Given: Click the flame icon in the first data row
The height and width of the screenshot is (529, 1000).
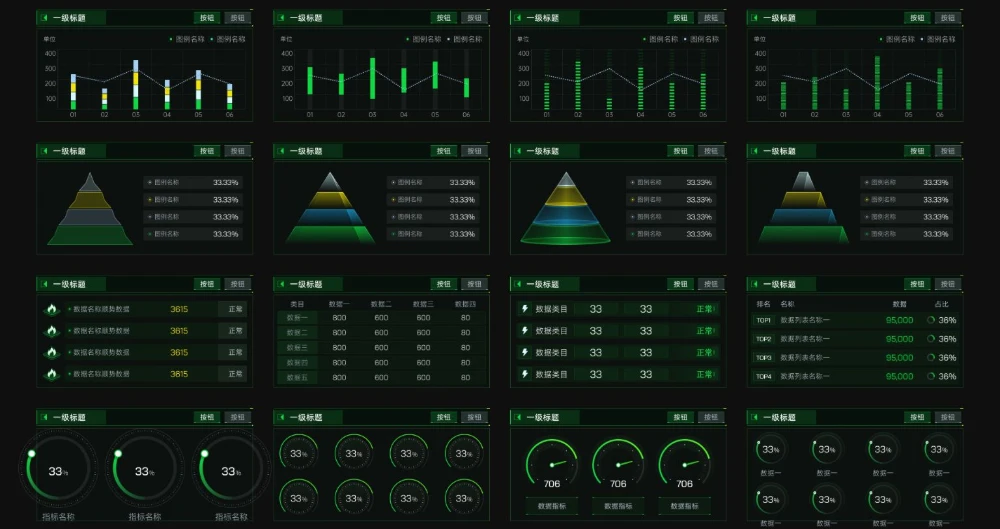Looking at the screenshot, I should (51, 309).
